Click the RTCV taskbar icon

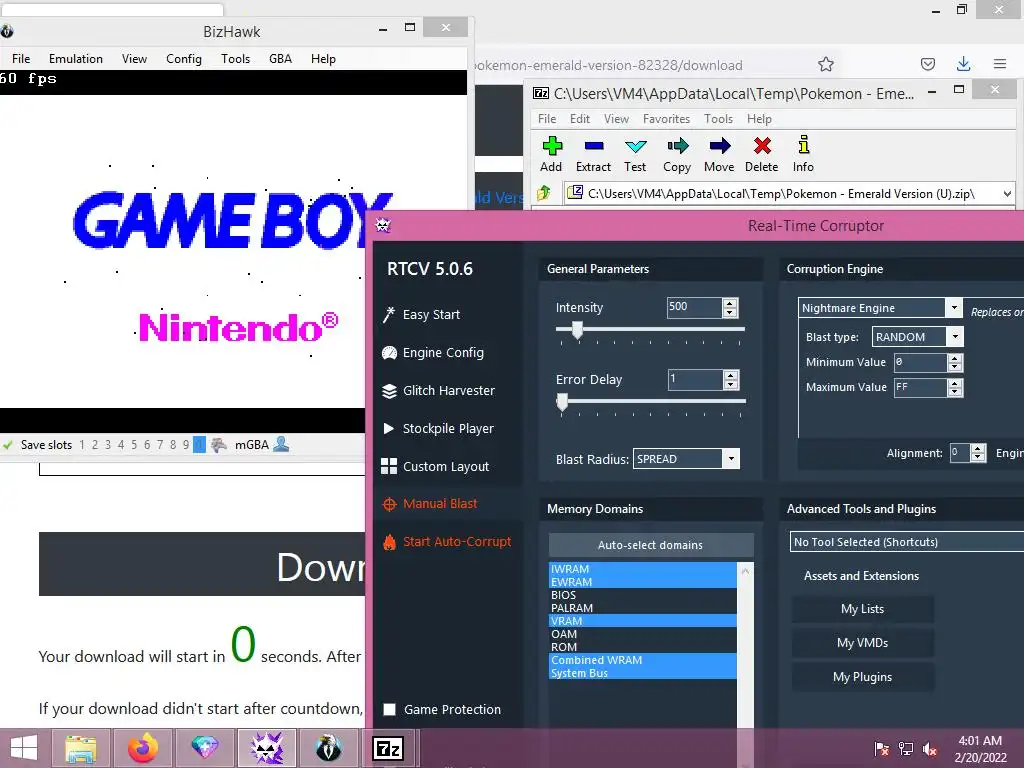(266, 748)
